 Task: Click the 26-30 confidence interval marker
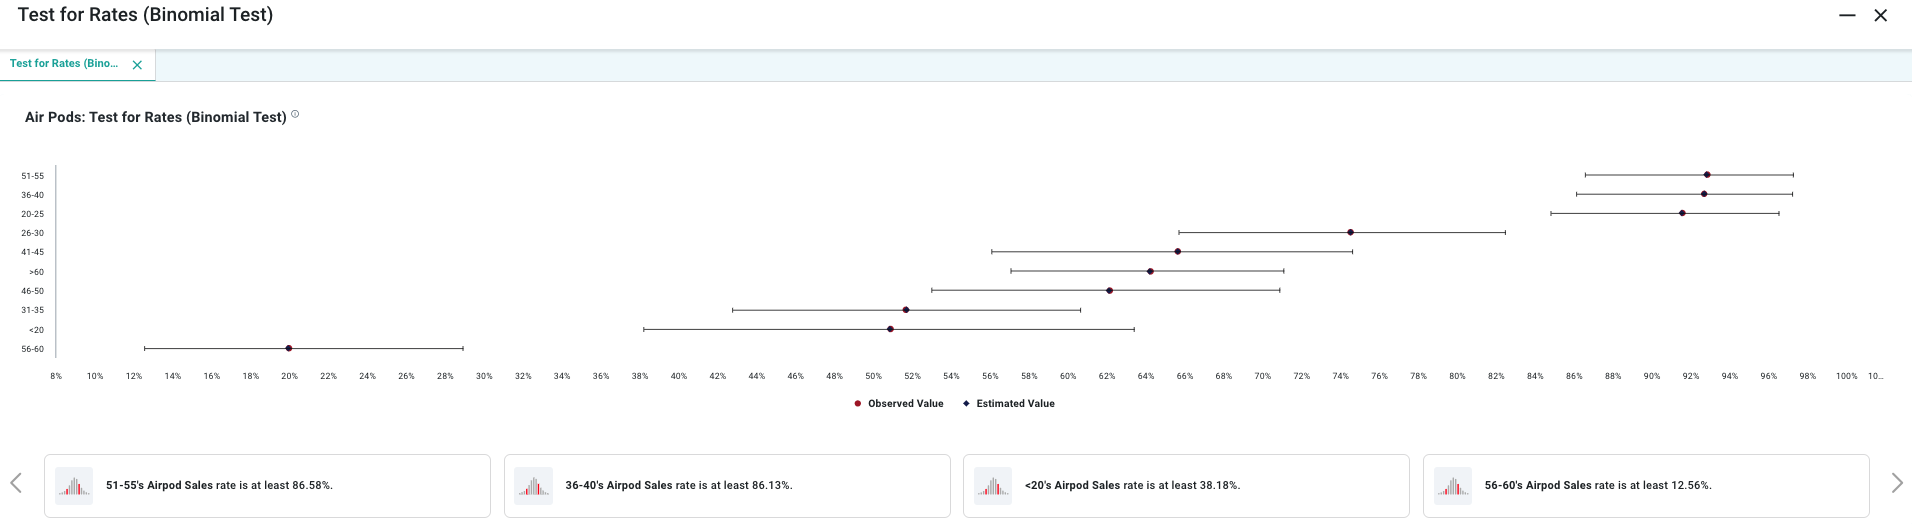point(1350,232)
